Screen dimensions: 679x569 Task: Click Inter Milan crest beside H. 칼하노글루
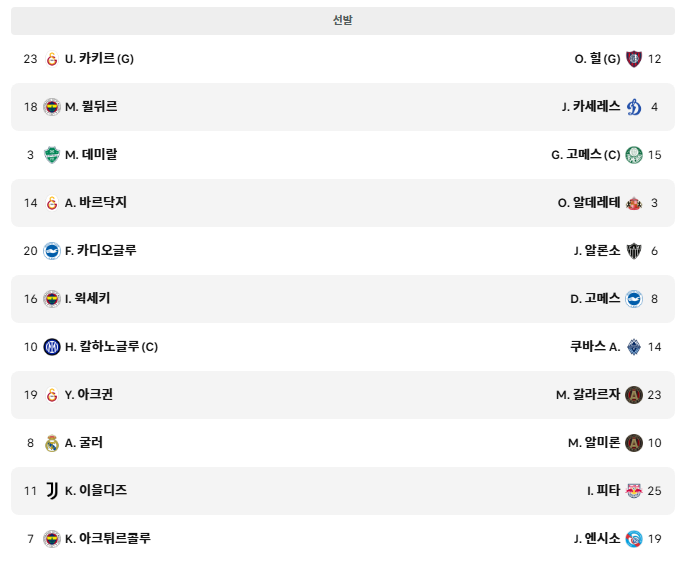coord(52,347)
